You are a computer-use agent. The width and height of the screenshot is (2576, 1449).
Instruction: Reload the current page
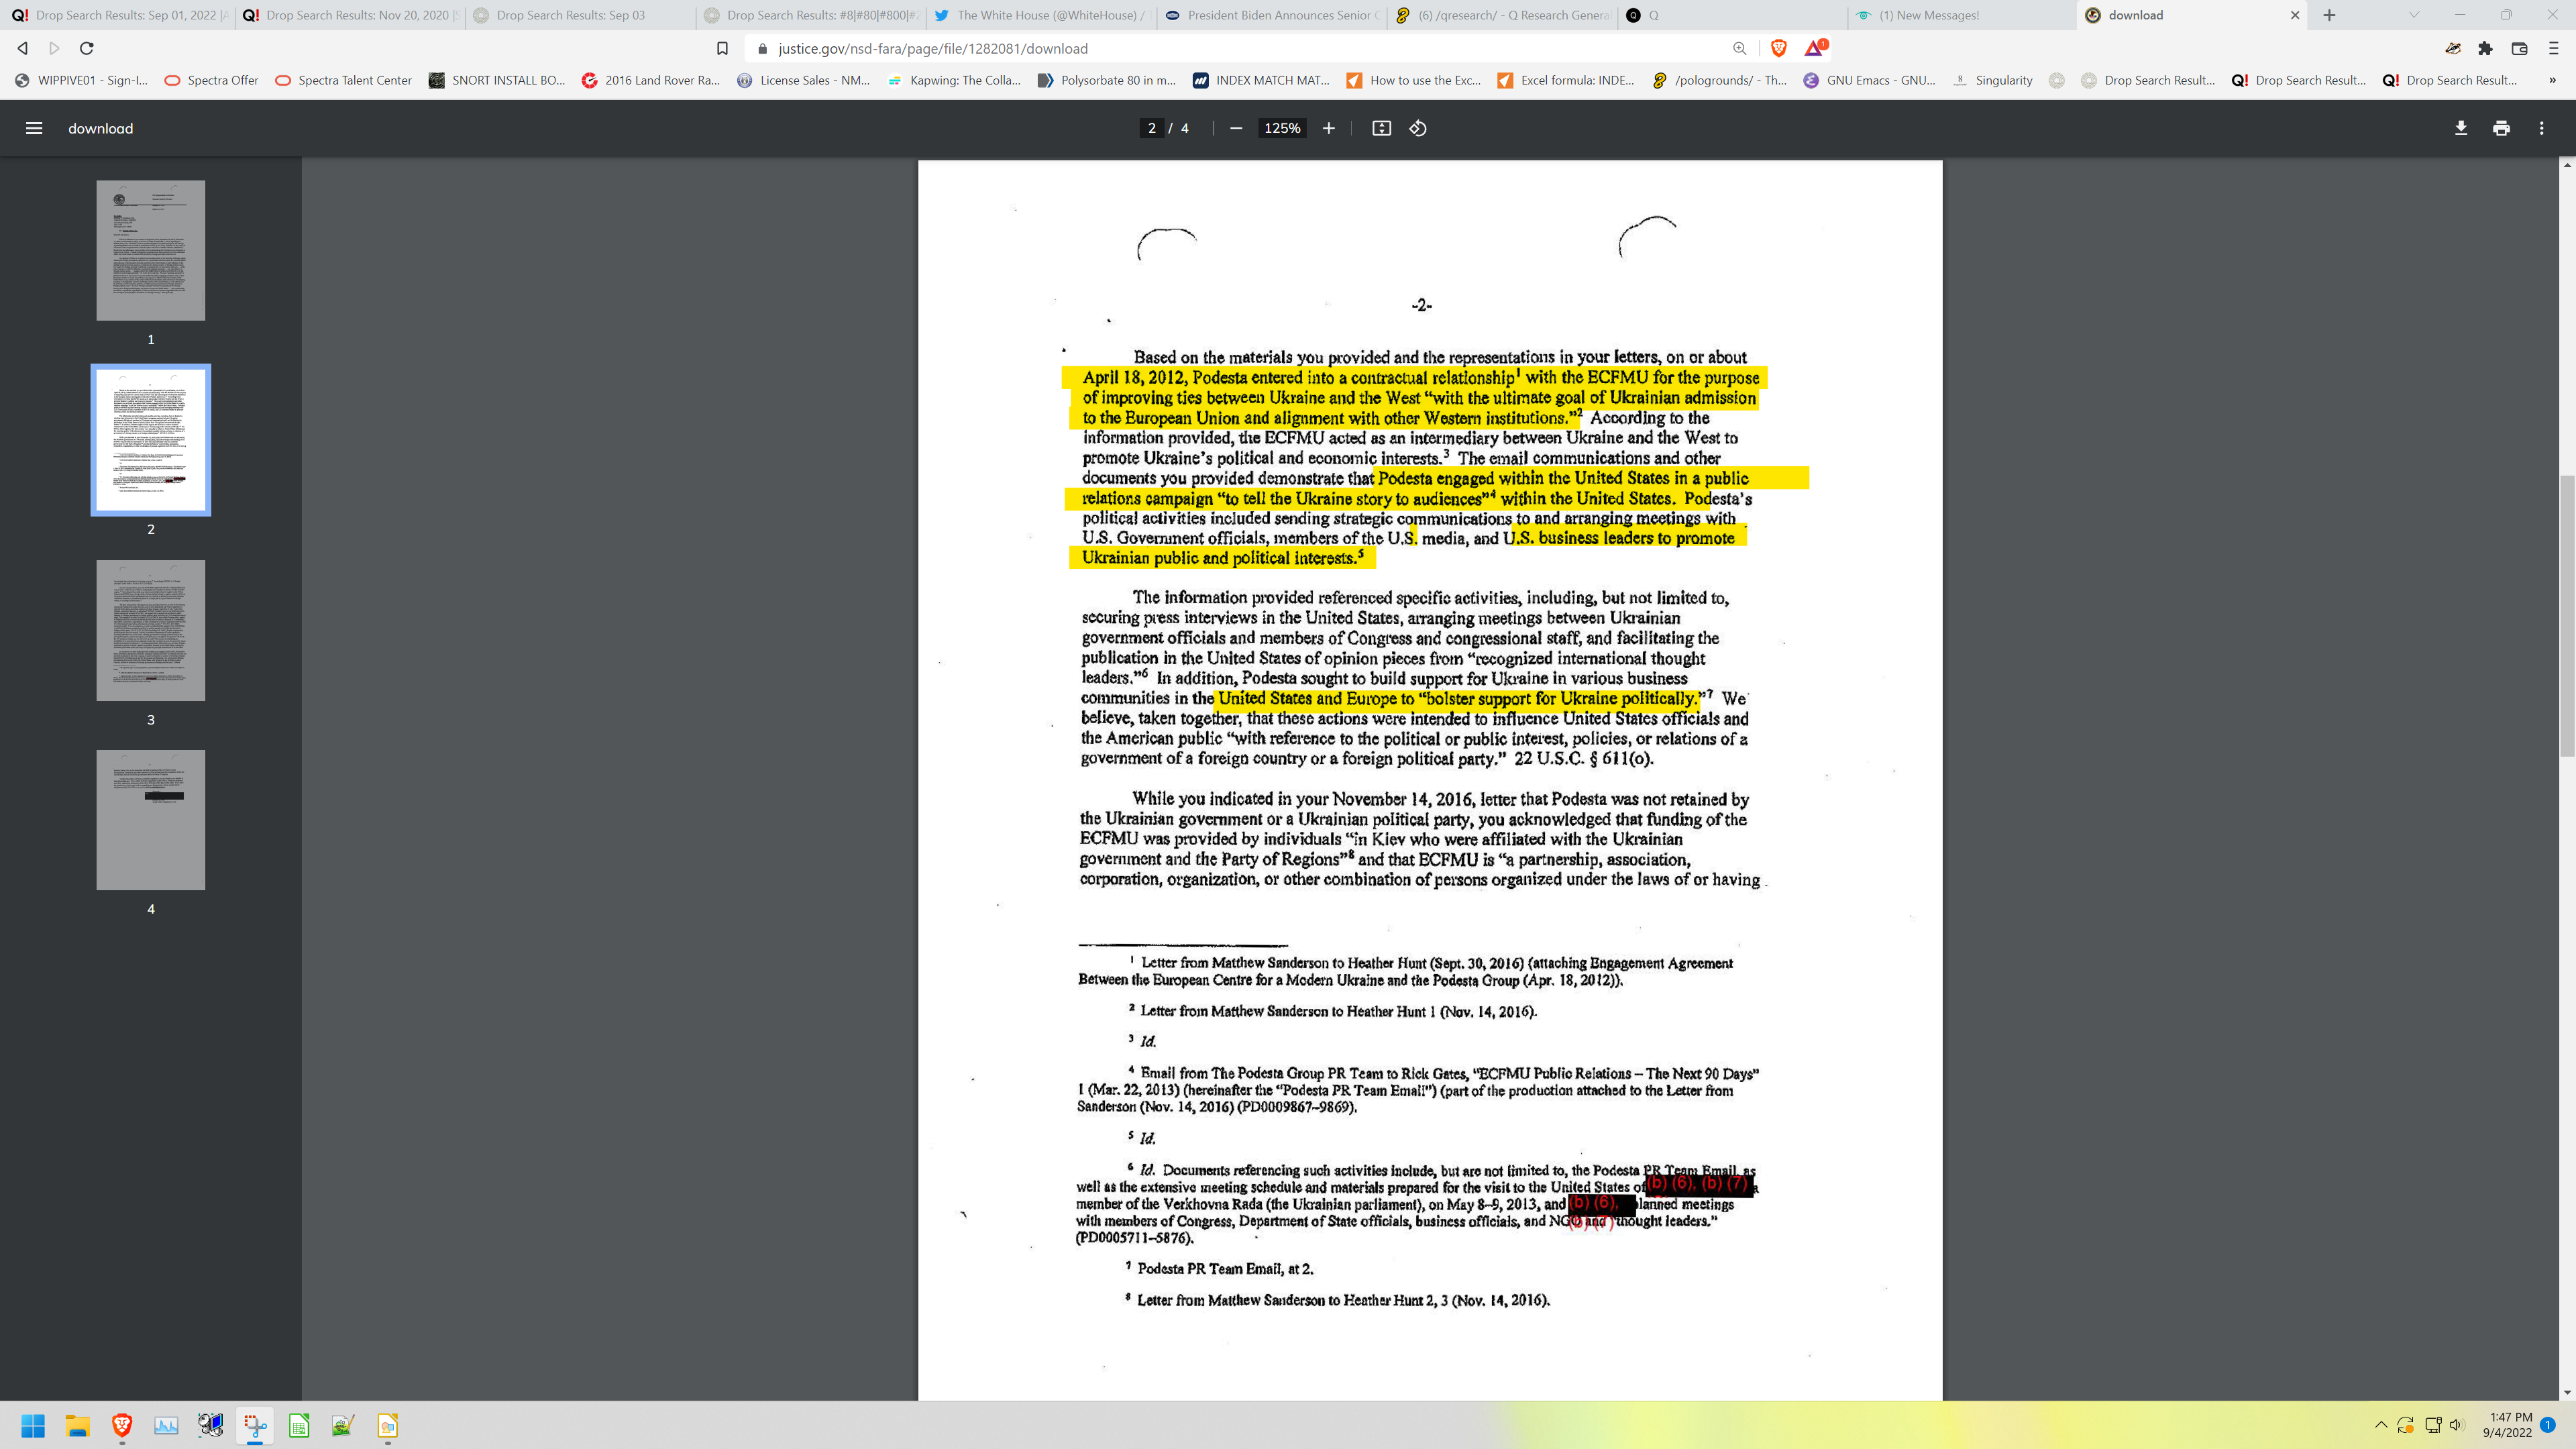click(87, 48)
